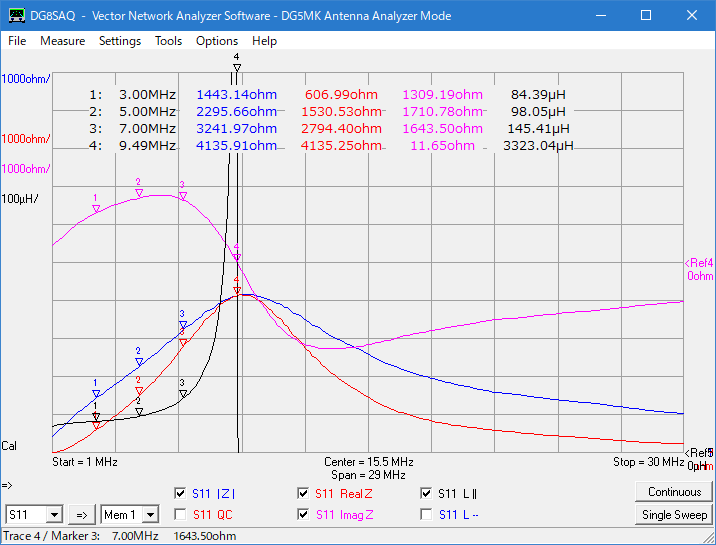Click marker 4 frequency 9.49MHz readout

pyautogui.click(x=147, y=146)
